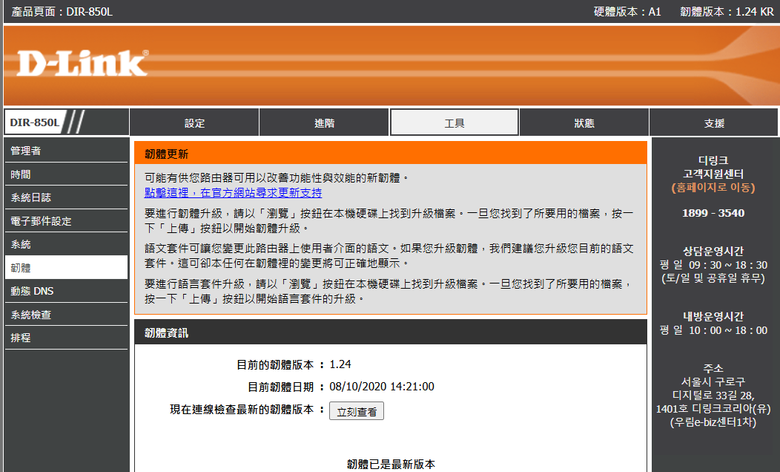Screen dimensions: 780x472
Task: Open the 進階 tab
Action: tap(324, 122)
